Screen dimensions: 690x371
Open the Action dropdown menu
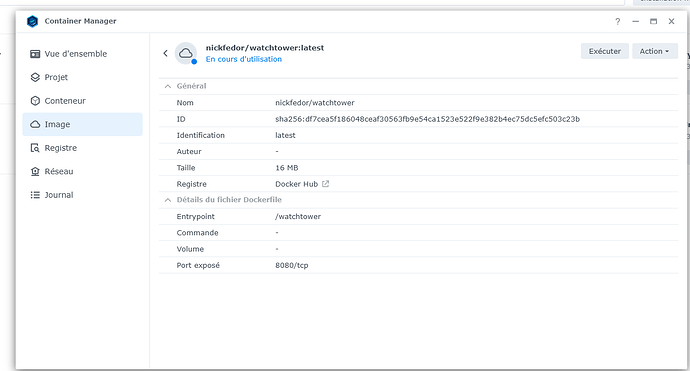[x=655, y=51]
